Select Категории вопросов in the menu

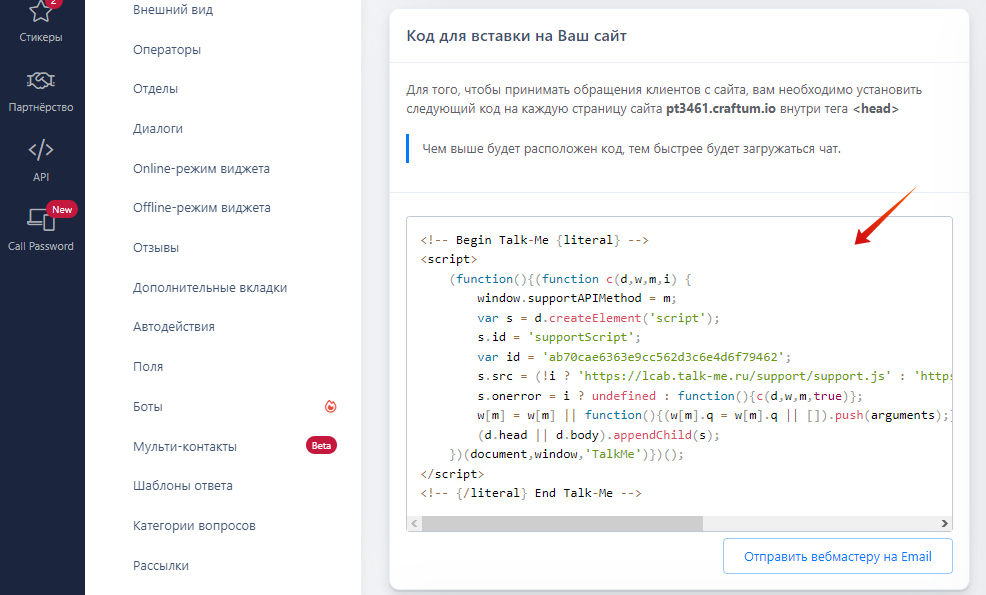[194, 526]
